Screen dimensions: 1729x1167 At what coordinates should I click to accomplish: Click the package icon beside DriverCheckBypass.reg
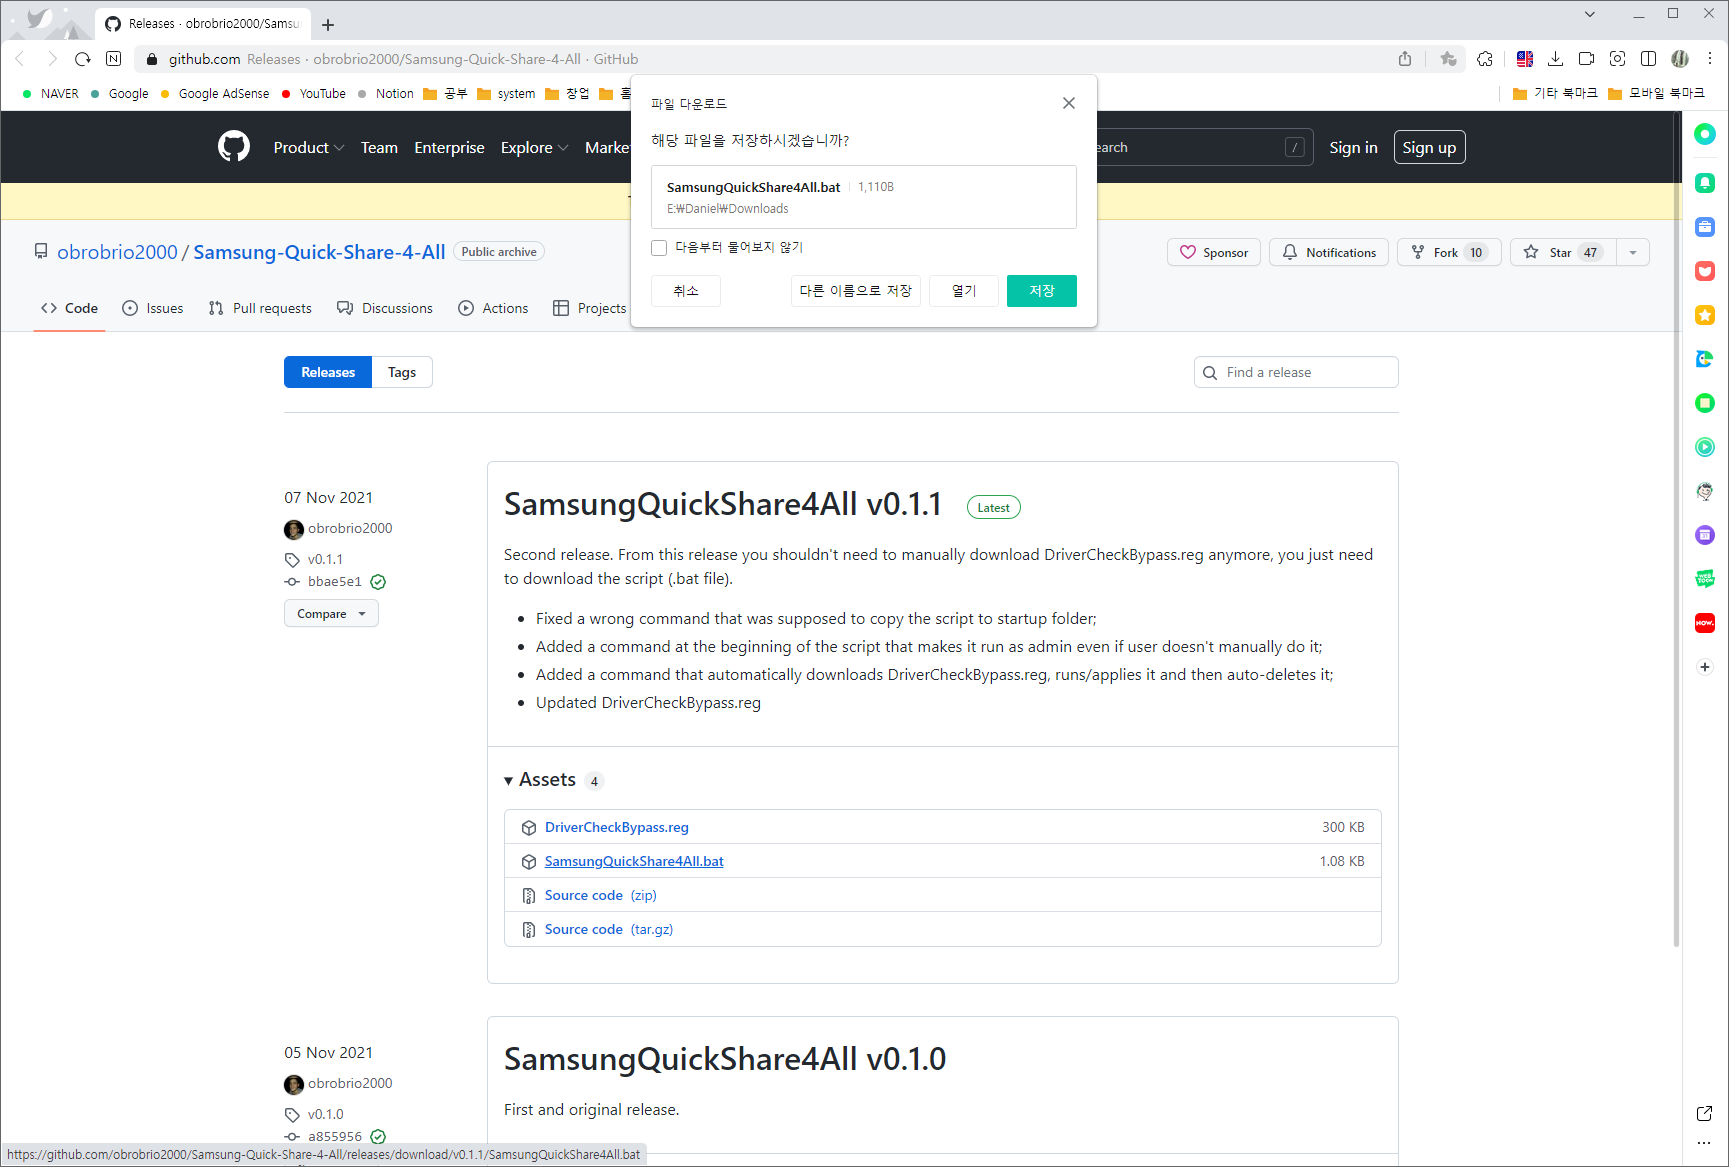(529, 828)
